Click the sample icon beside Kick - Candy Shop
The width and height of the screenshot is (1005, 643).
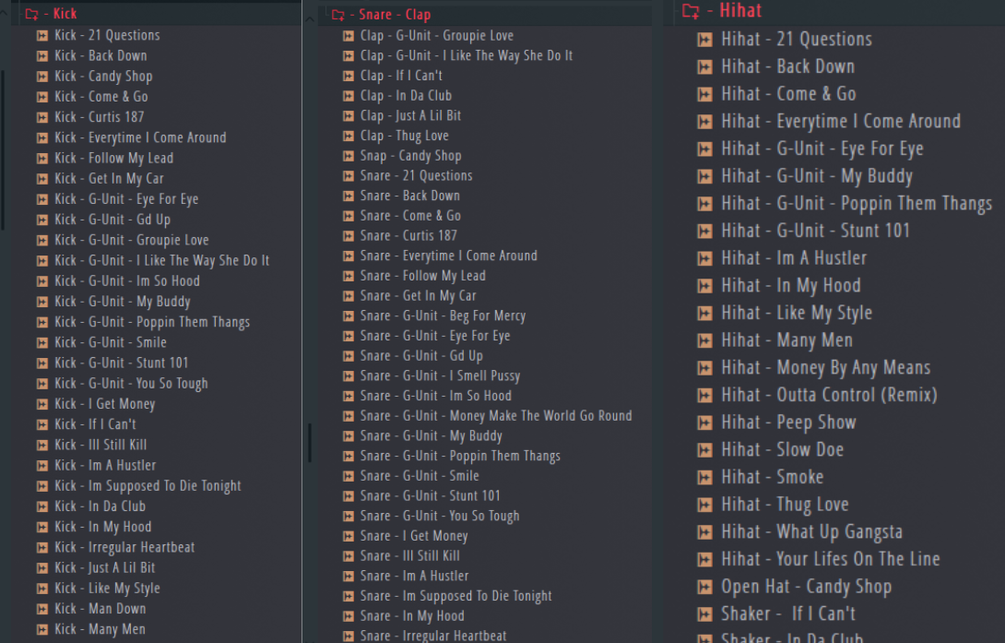tap(42, 76)
